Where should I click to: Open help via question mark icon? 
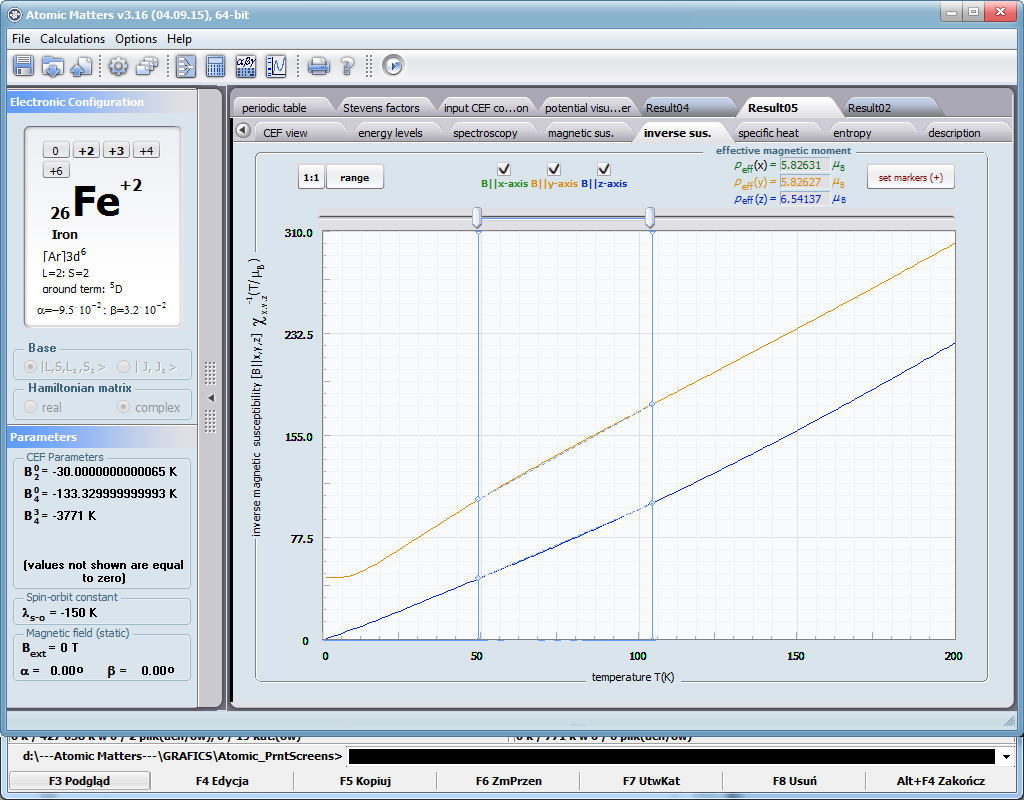pyautogui.click(x=347, y=66)
